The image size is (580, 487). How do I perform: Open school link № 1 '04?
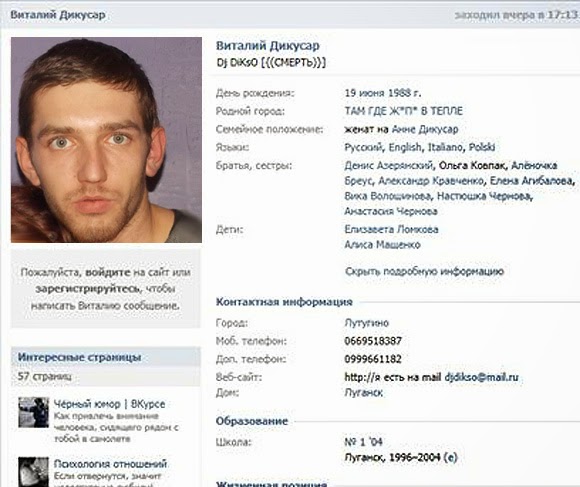click(363, 442)
